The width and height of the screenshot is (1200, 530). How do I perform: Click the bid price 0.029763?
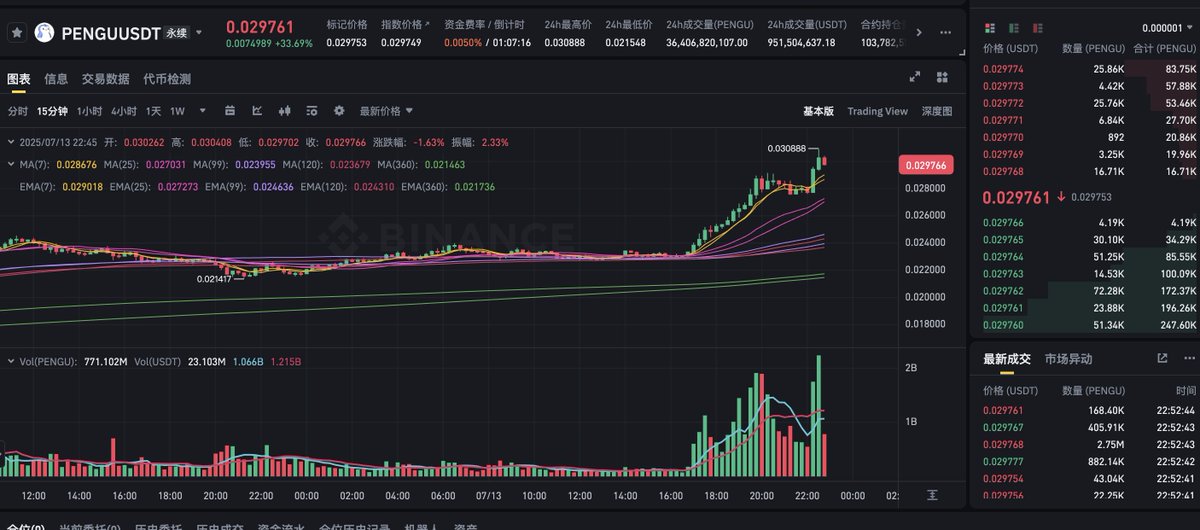(x=1003, y=274)
